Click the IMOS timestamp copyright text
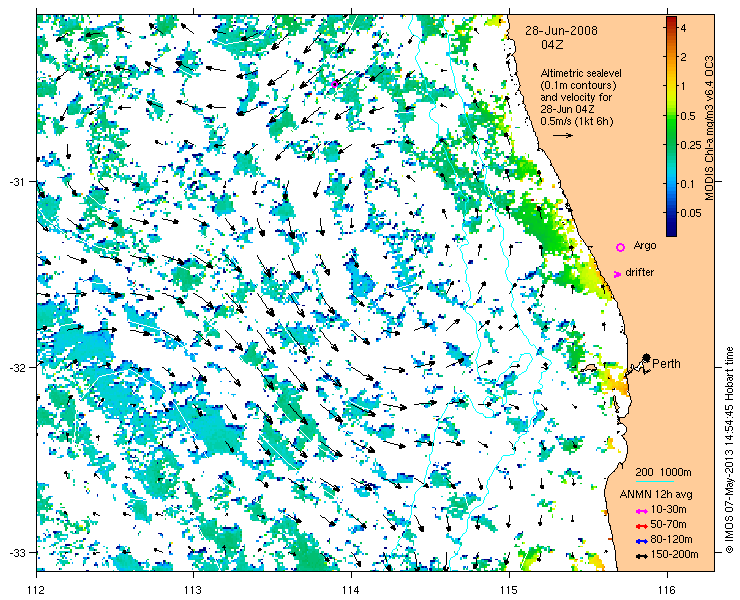 (x=730, y=450)
